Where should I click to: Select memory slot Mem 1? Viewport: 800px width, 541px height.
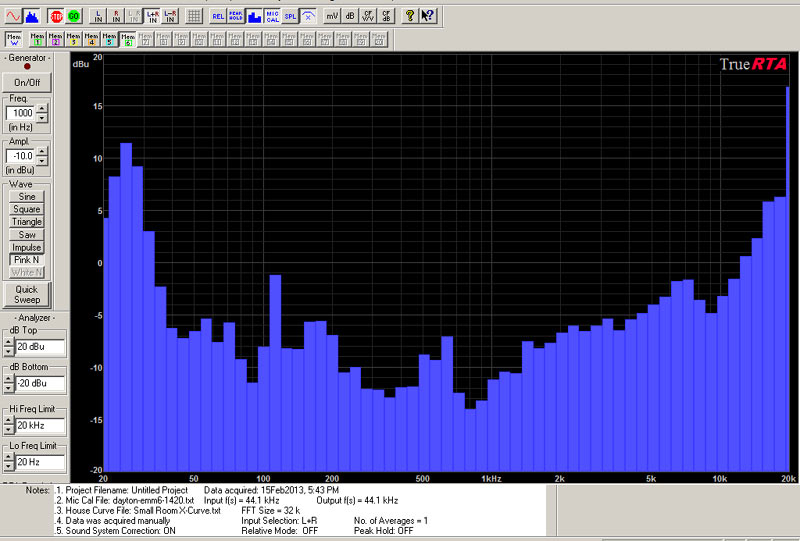36,39
